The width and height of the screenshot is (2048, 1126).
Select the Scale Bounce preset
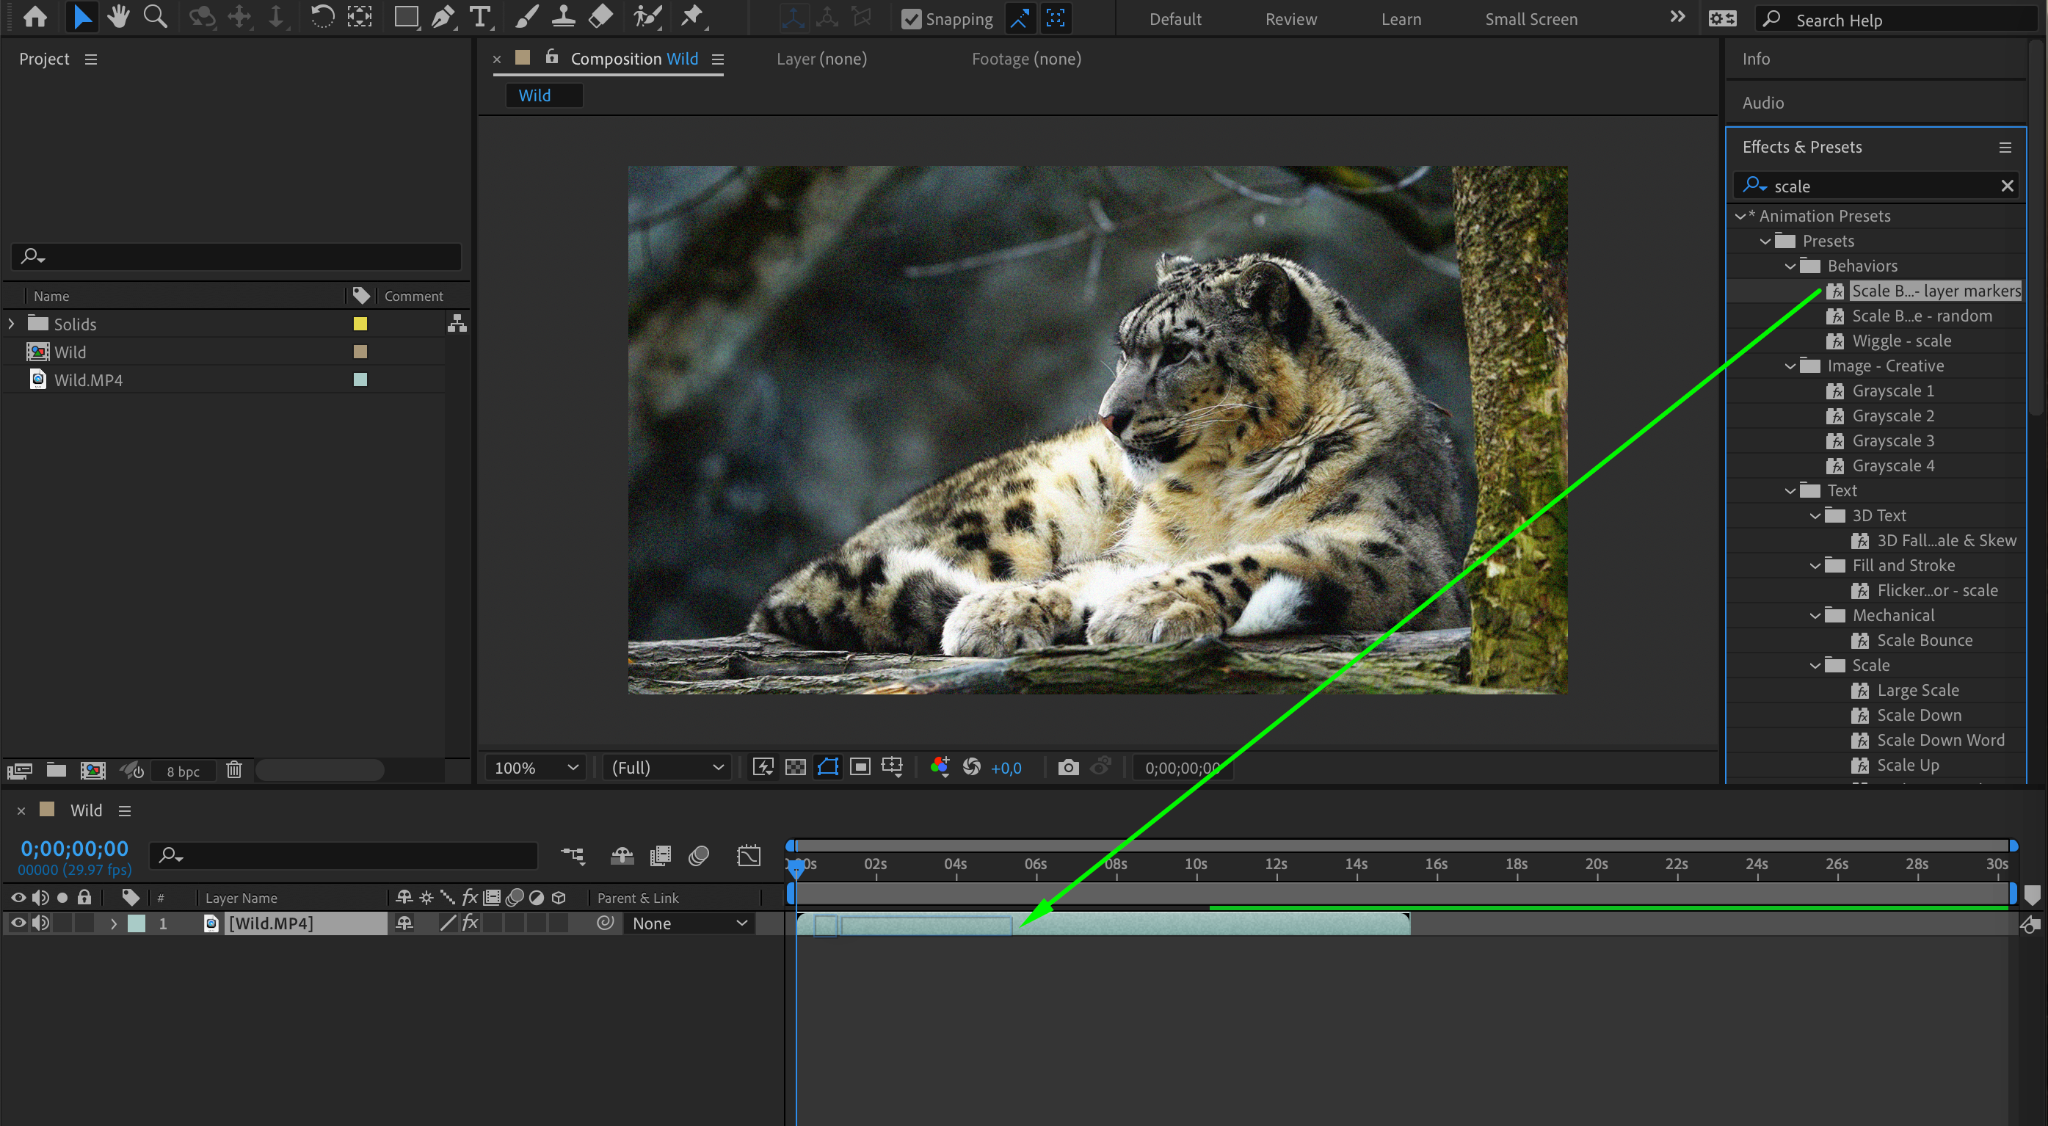tap(1924, 640)
